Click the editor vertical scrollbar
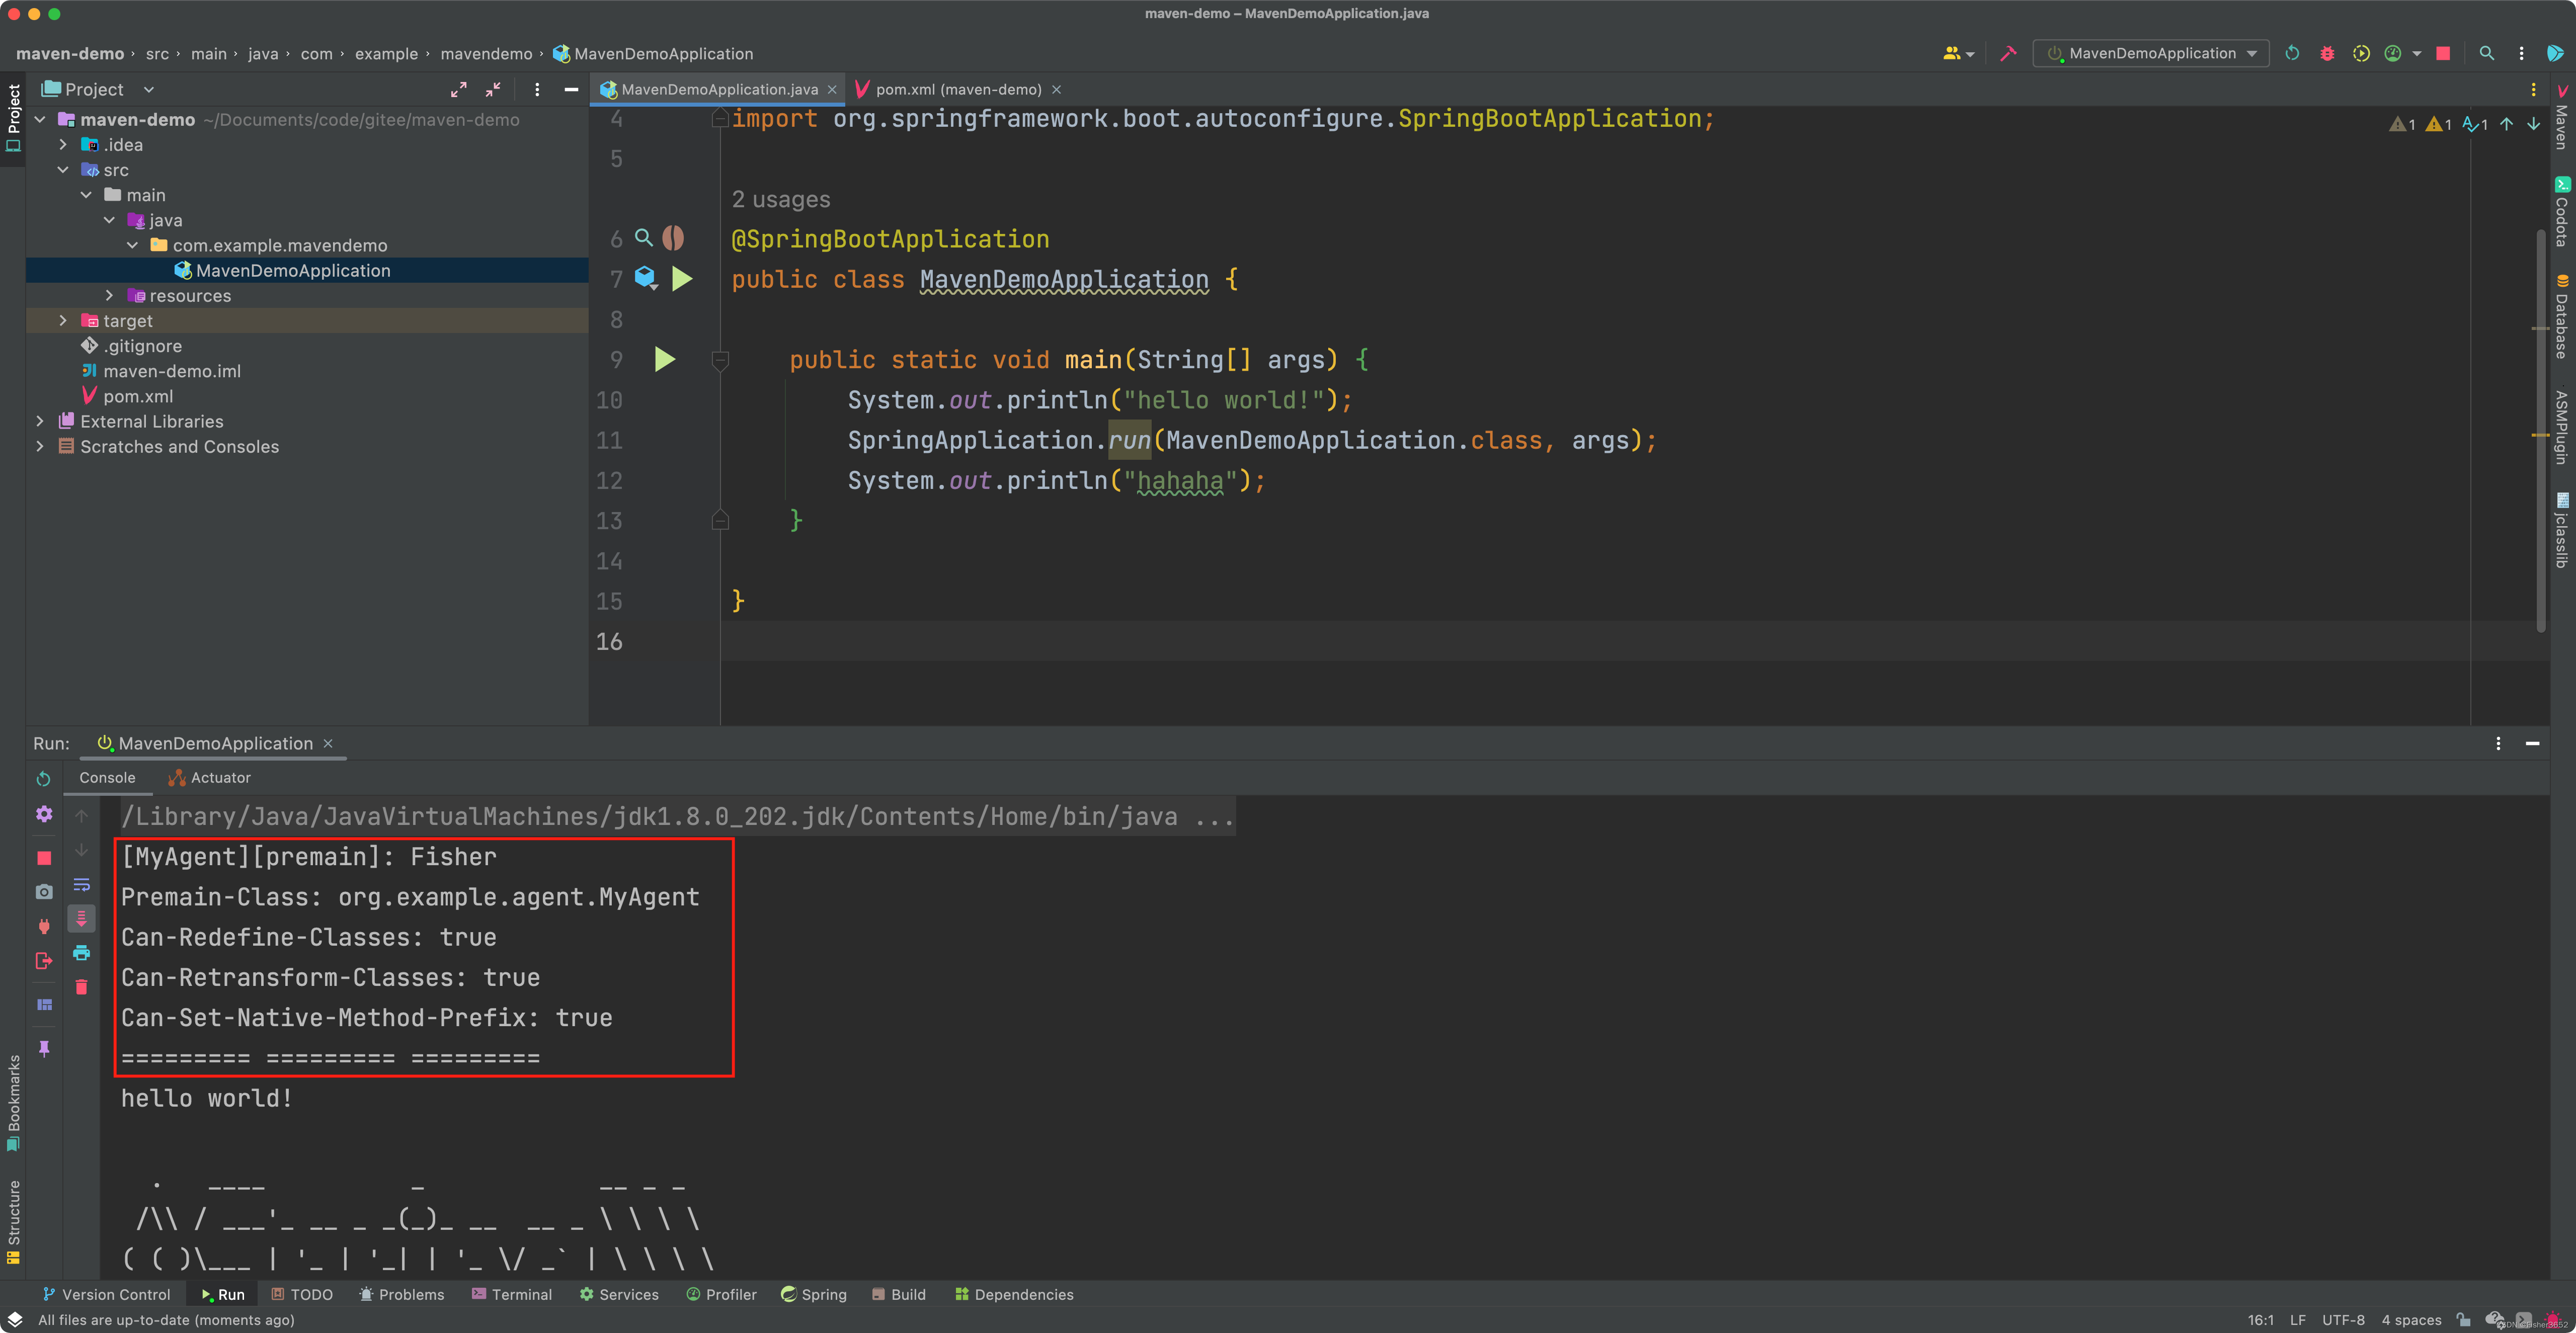Image resolution: width=2576 pixels, height=1333 pixels. (2541, 430)
